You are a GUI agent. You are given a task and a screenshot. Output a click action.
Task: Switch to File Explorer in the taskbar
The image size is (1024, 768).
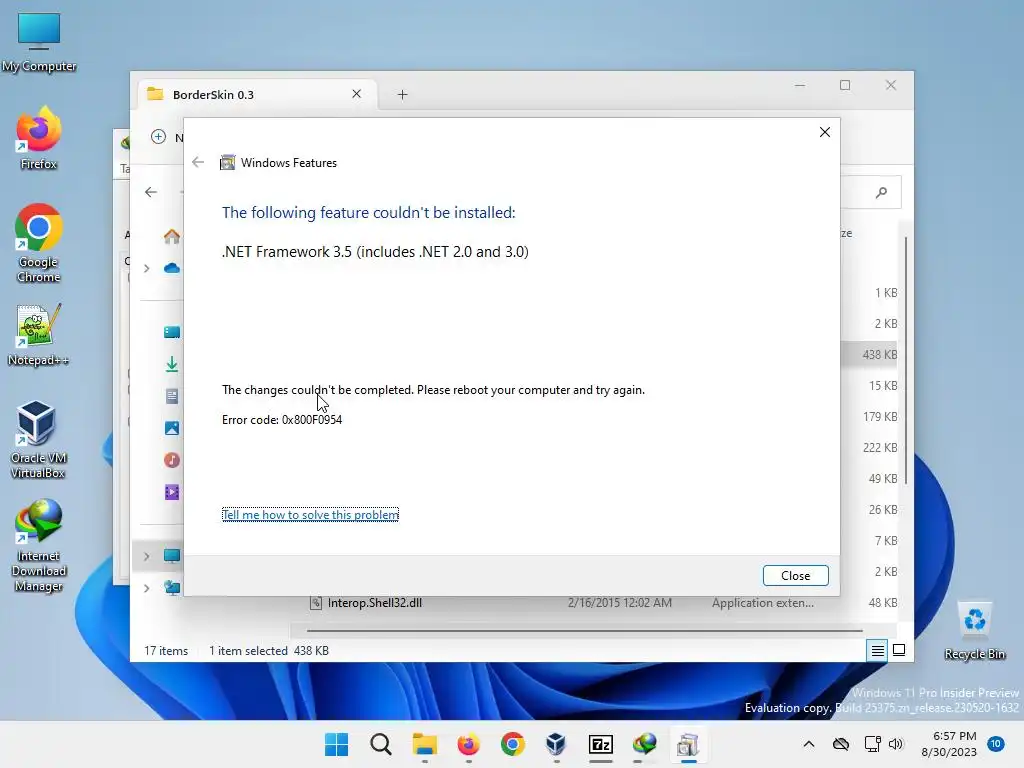(x=424, y=744)
